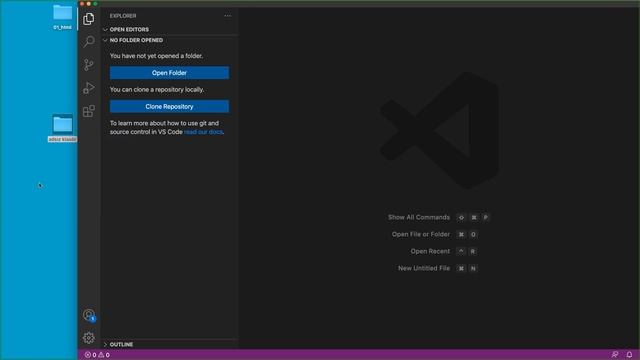Click the red close window button
The width and height of the screenshot is (640, 360).
(82, 4)
